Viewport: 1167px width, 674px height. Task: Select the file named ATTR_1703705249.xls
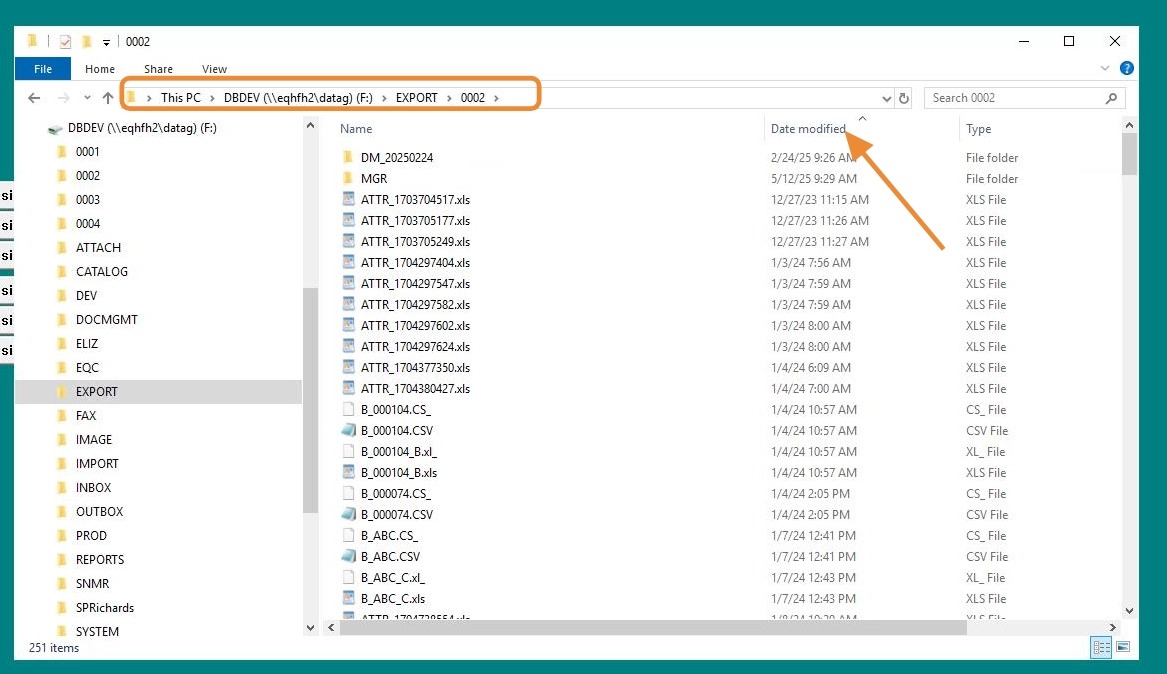415,242
